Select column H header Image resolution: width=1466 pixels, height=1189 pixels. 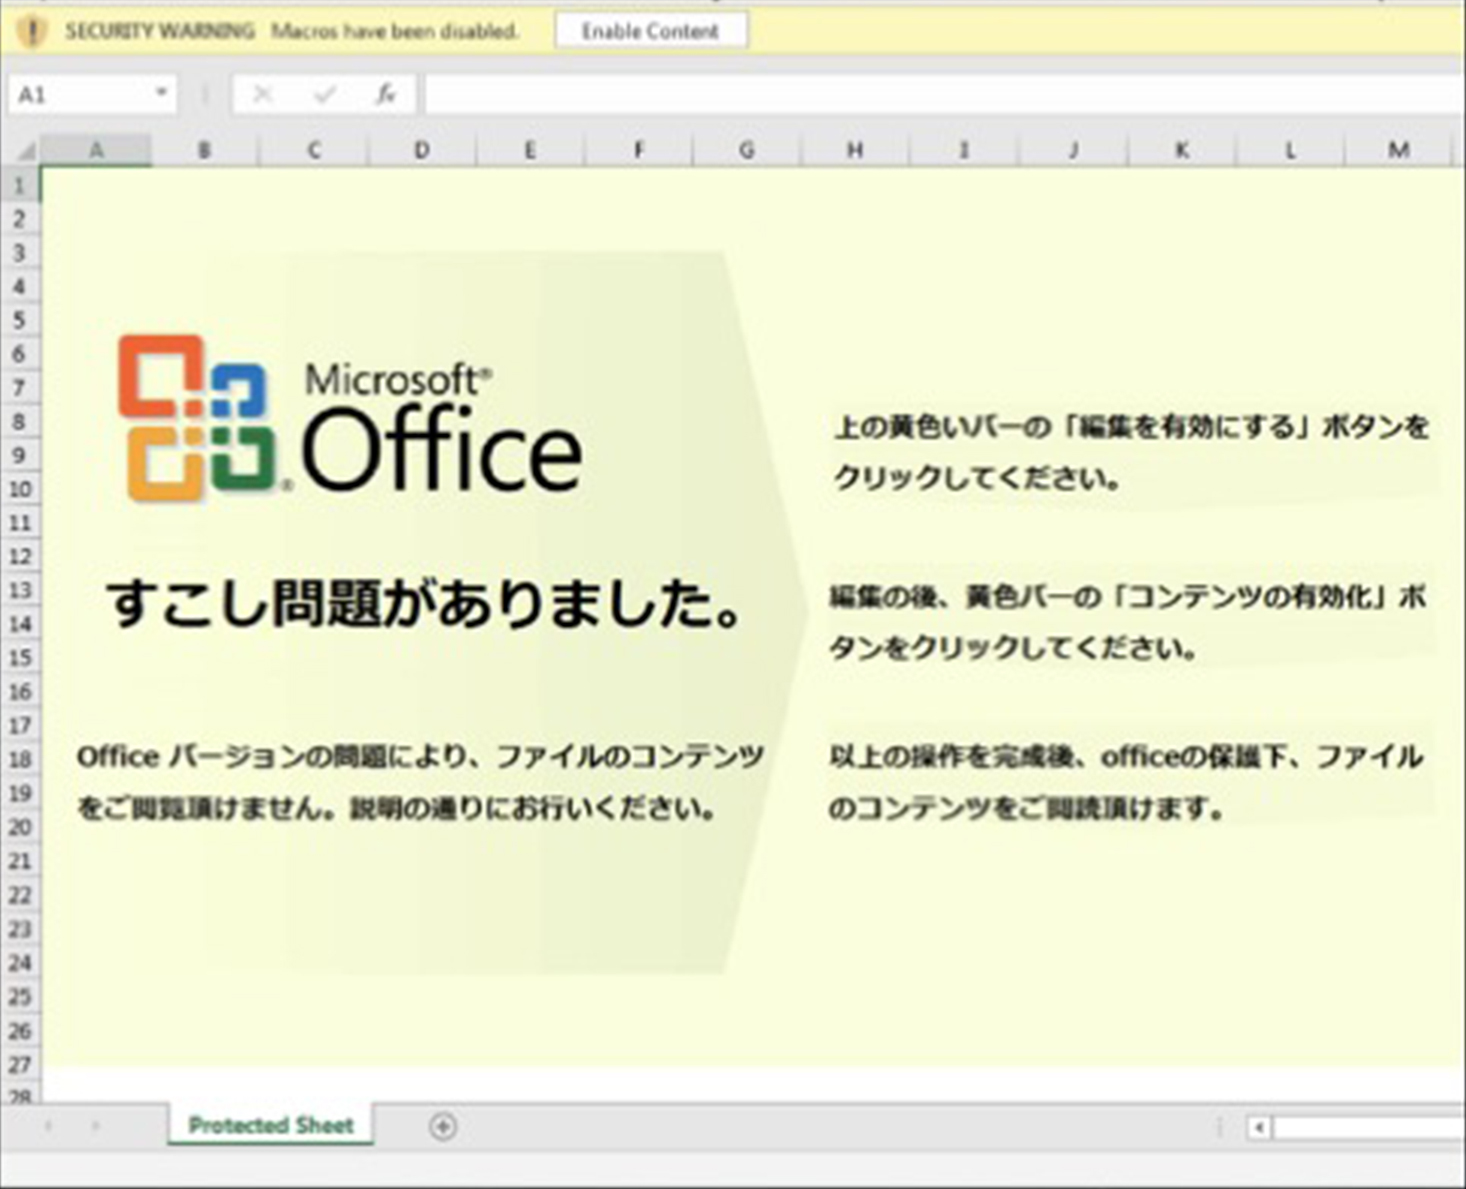coord(855,150)
